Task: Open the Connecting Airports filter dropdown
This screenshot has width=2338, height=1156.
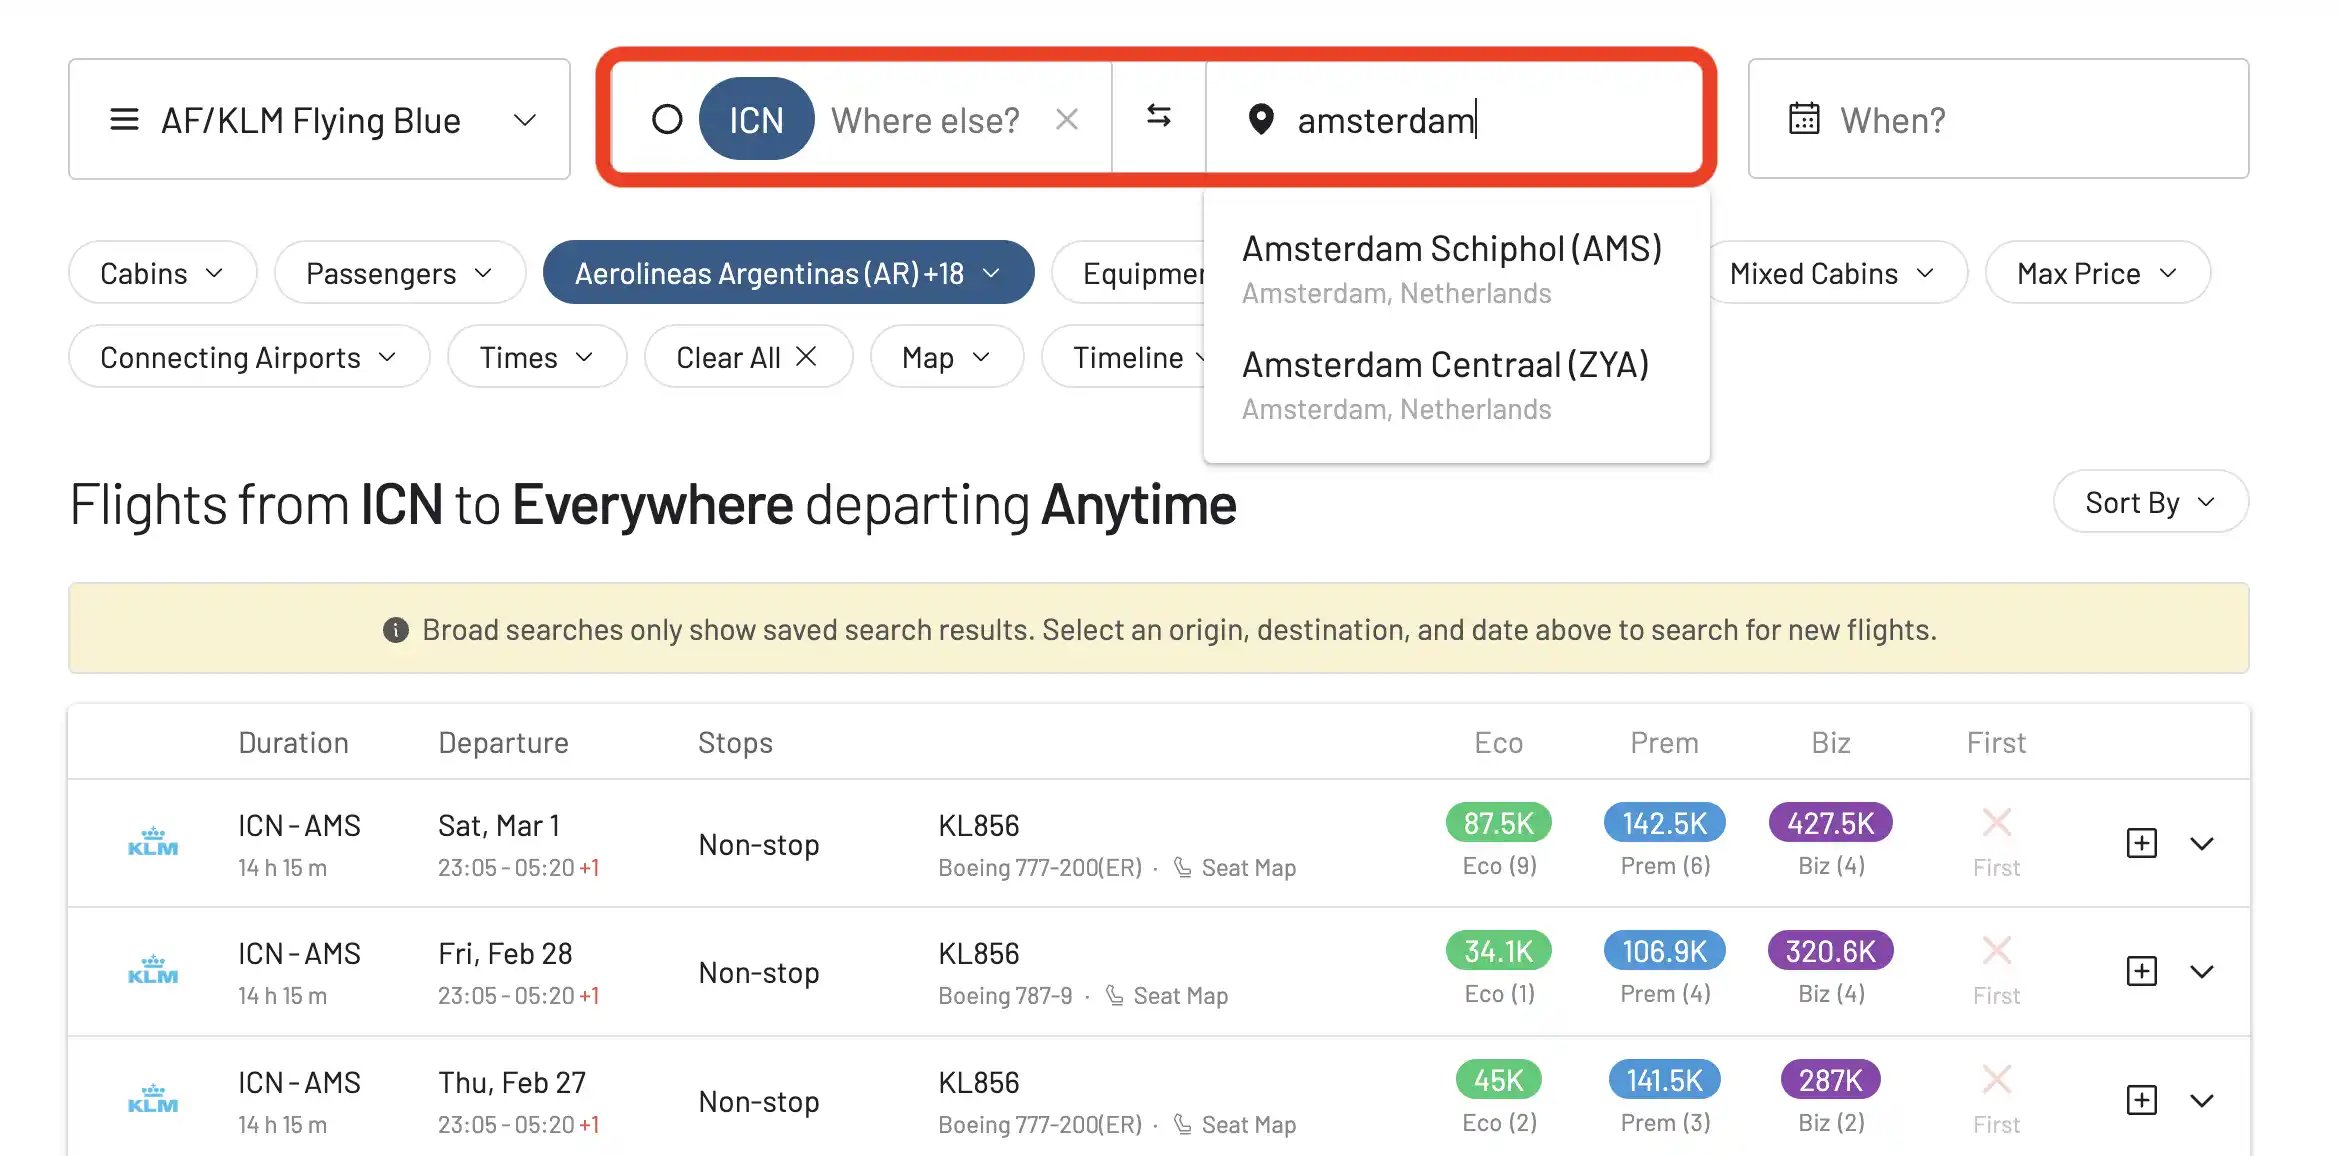Action: pyautogui.click(x=249, y=357)
